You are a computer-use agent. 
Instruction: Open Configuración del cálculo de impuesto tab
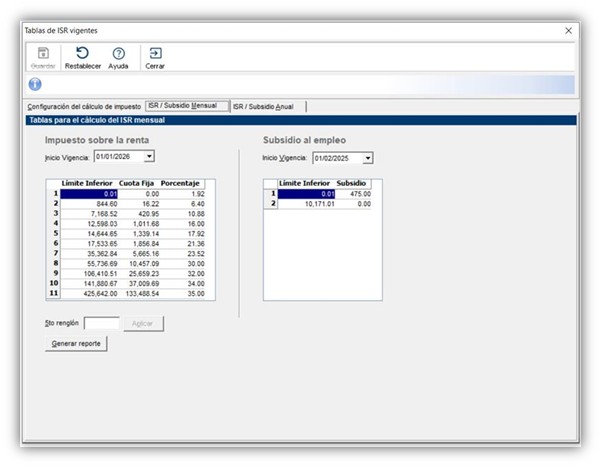pos(83,106)
